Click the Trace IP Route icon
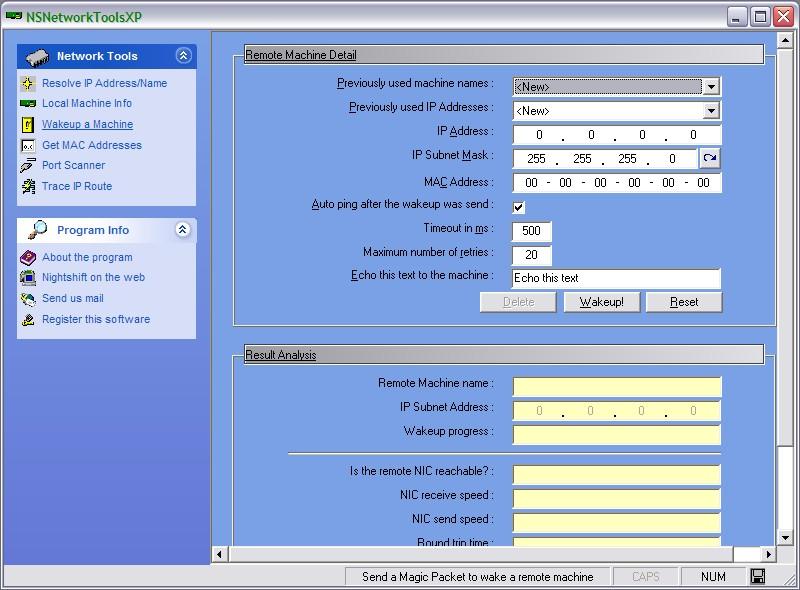 click(28, 186)
